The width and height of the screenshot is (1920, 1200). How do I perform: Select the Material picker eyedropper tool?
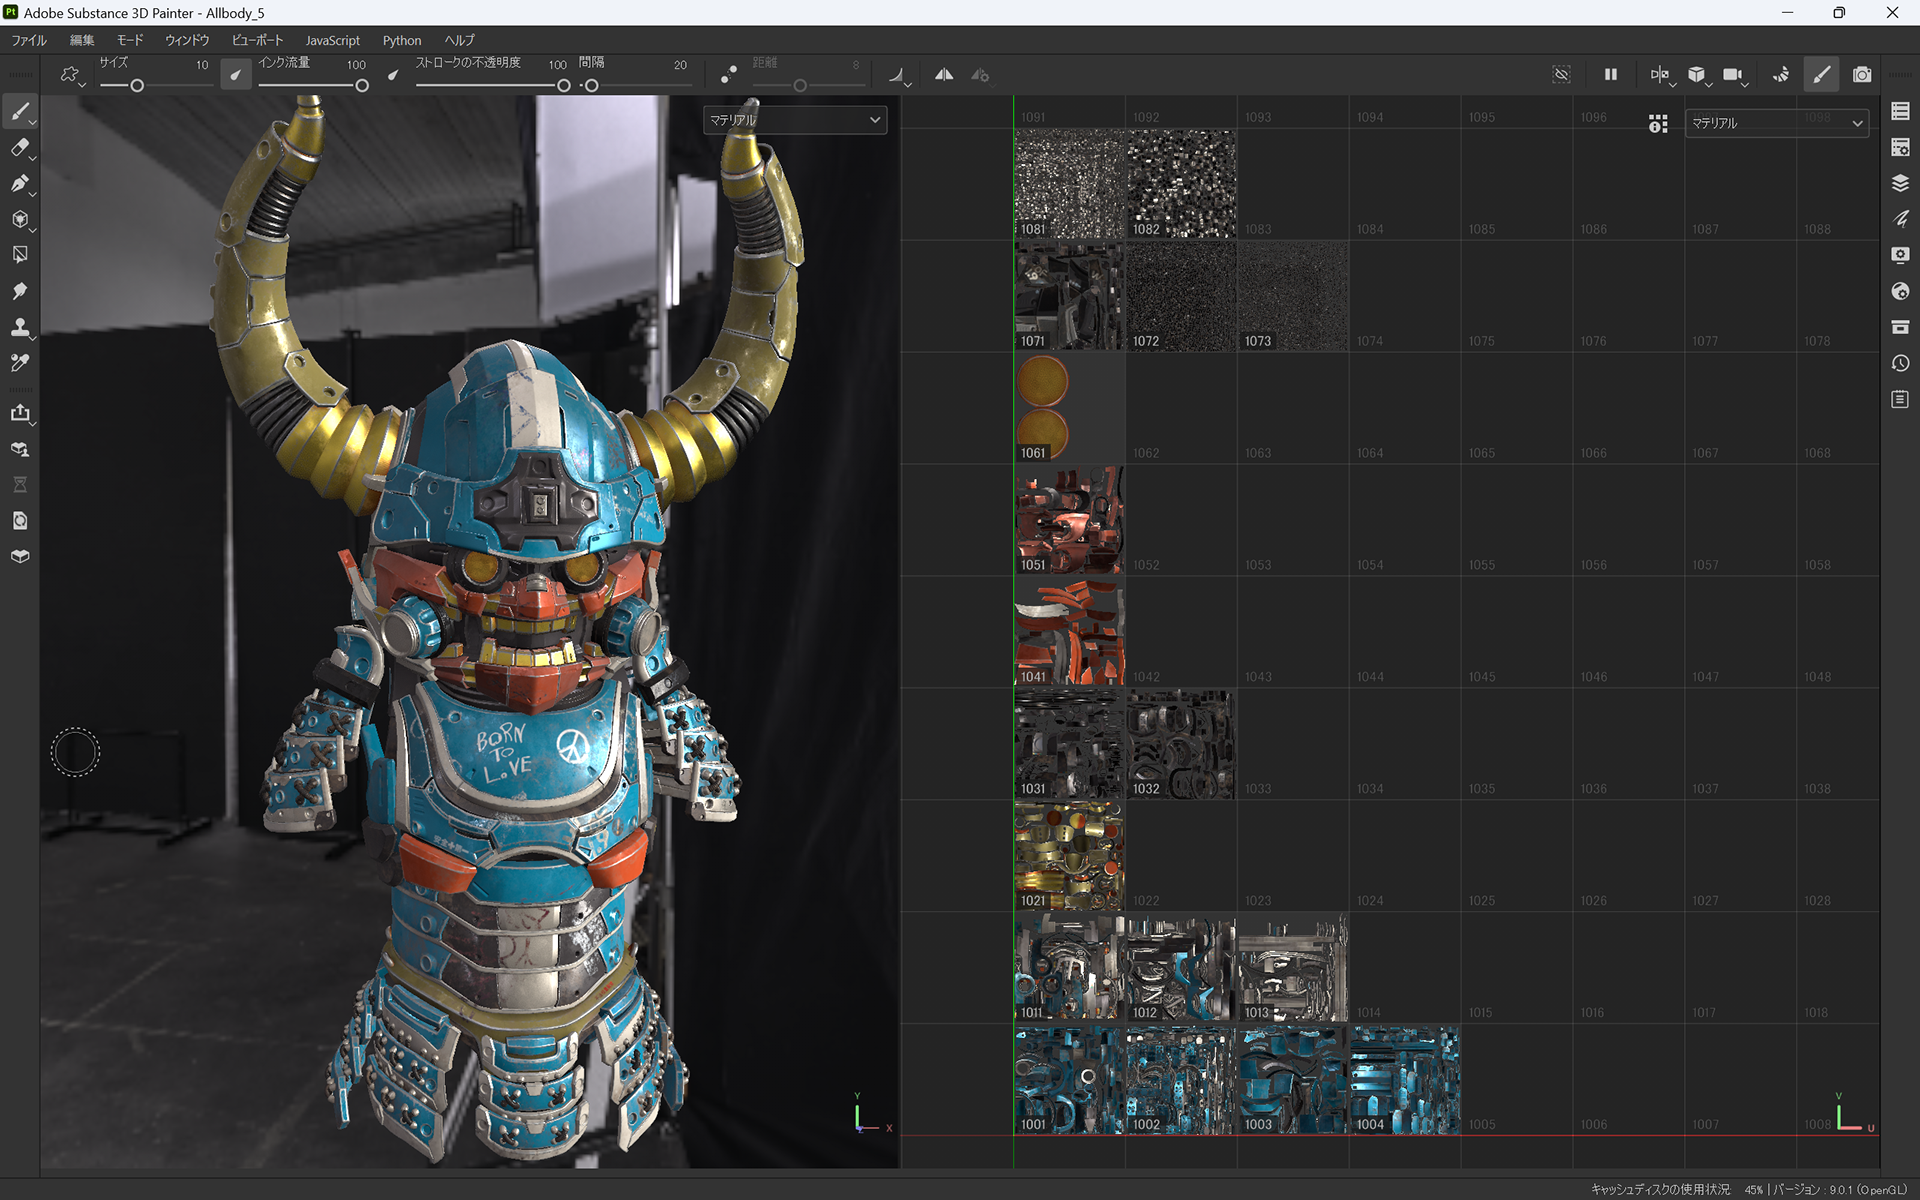[x=19, y=363]
